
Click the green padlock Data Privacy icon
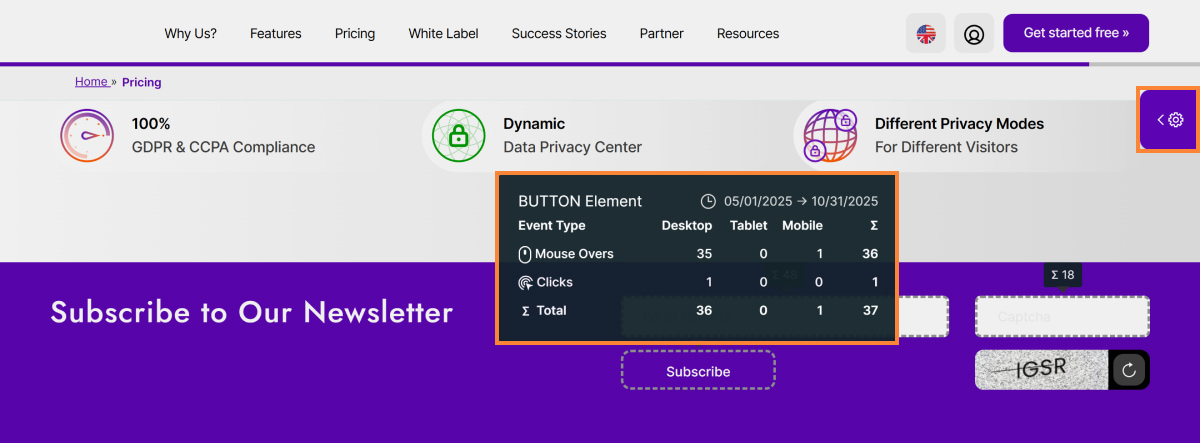[458, 136]
